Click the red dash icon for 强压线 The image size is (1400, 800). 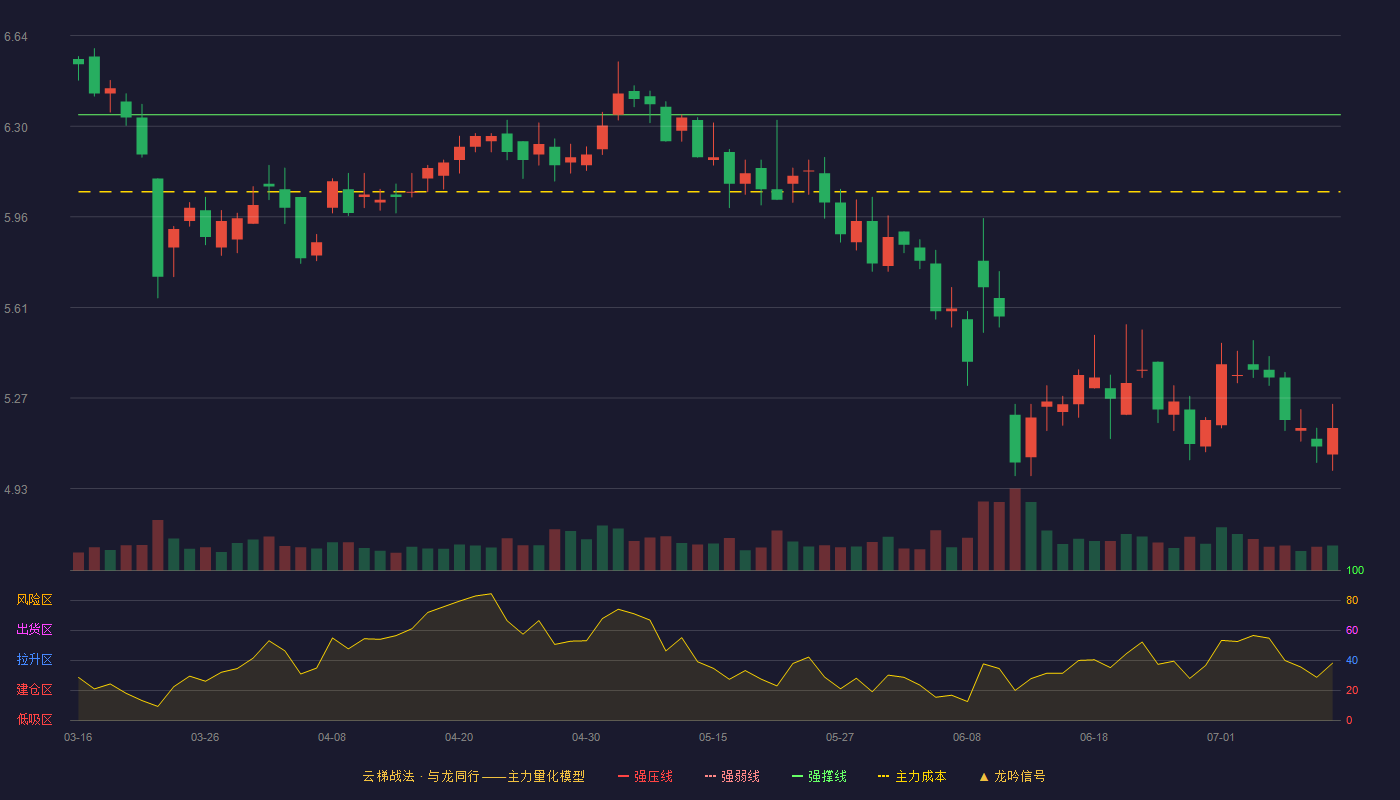tap(623, 776)
